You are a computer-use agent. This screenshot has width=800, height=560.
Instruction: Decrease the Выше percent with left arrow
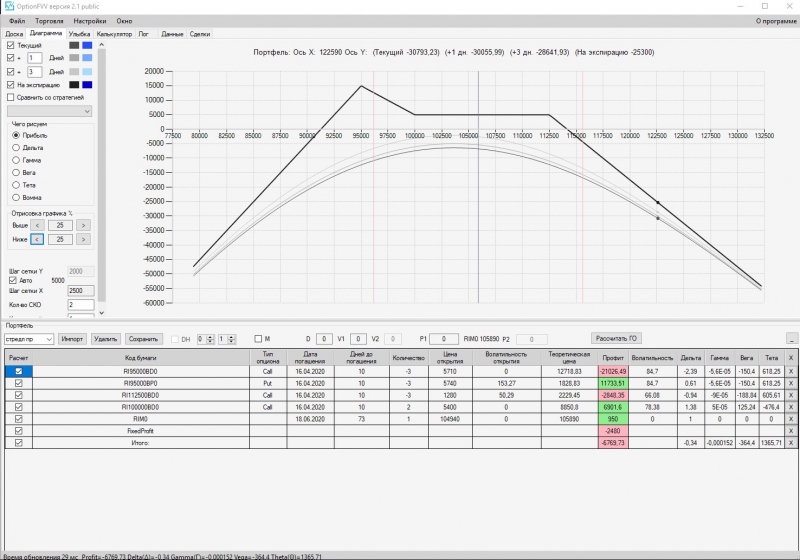click(37, 225)
